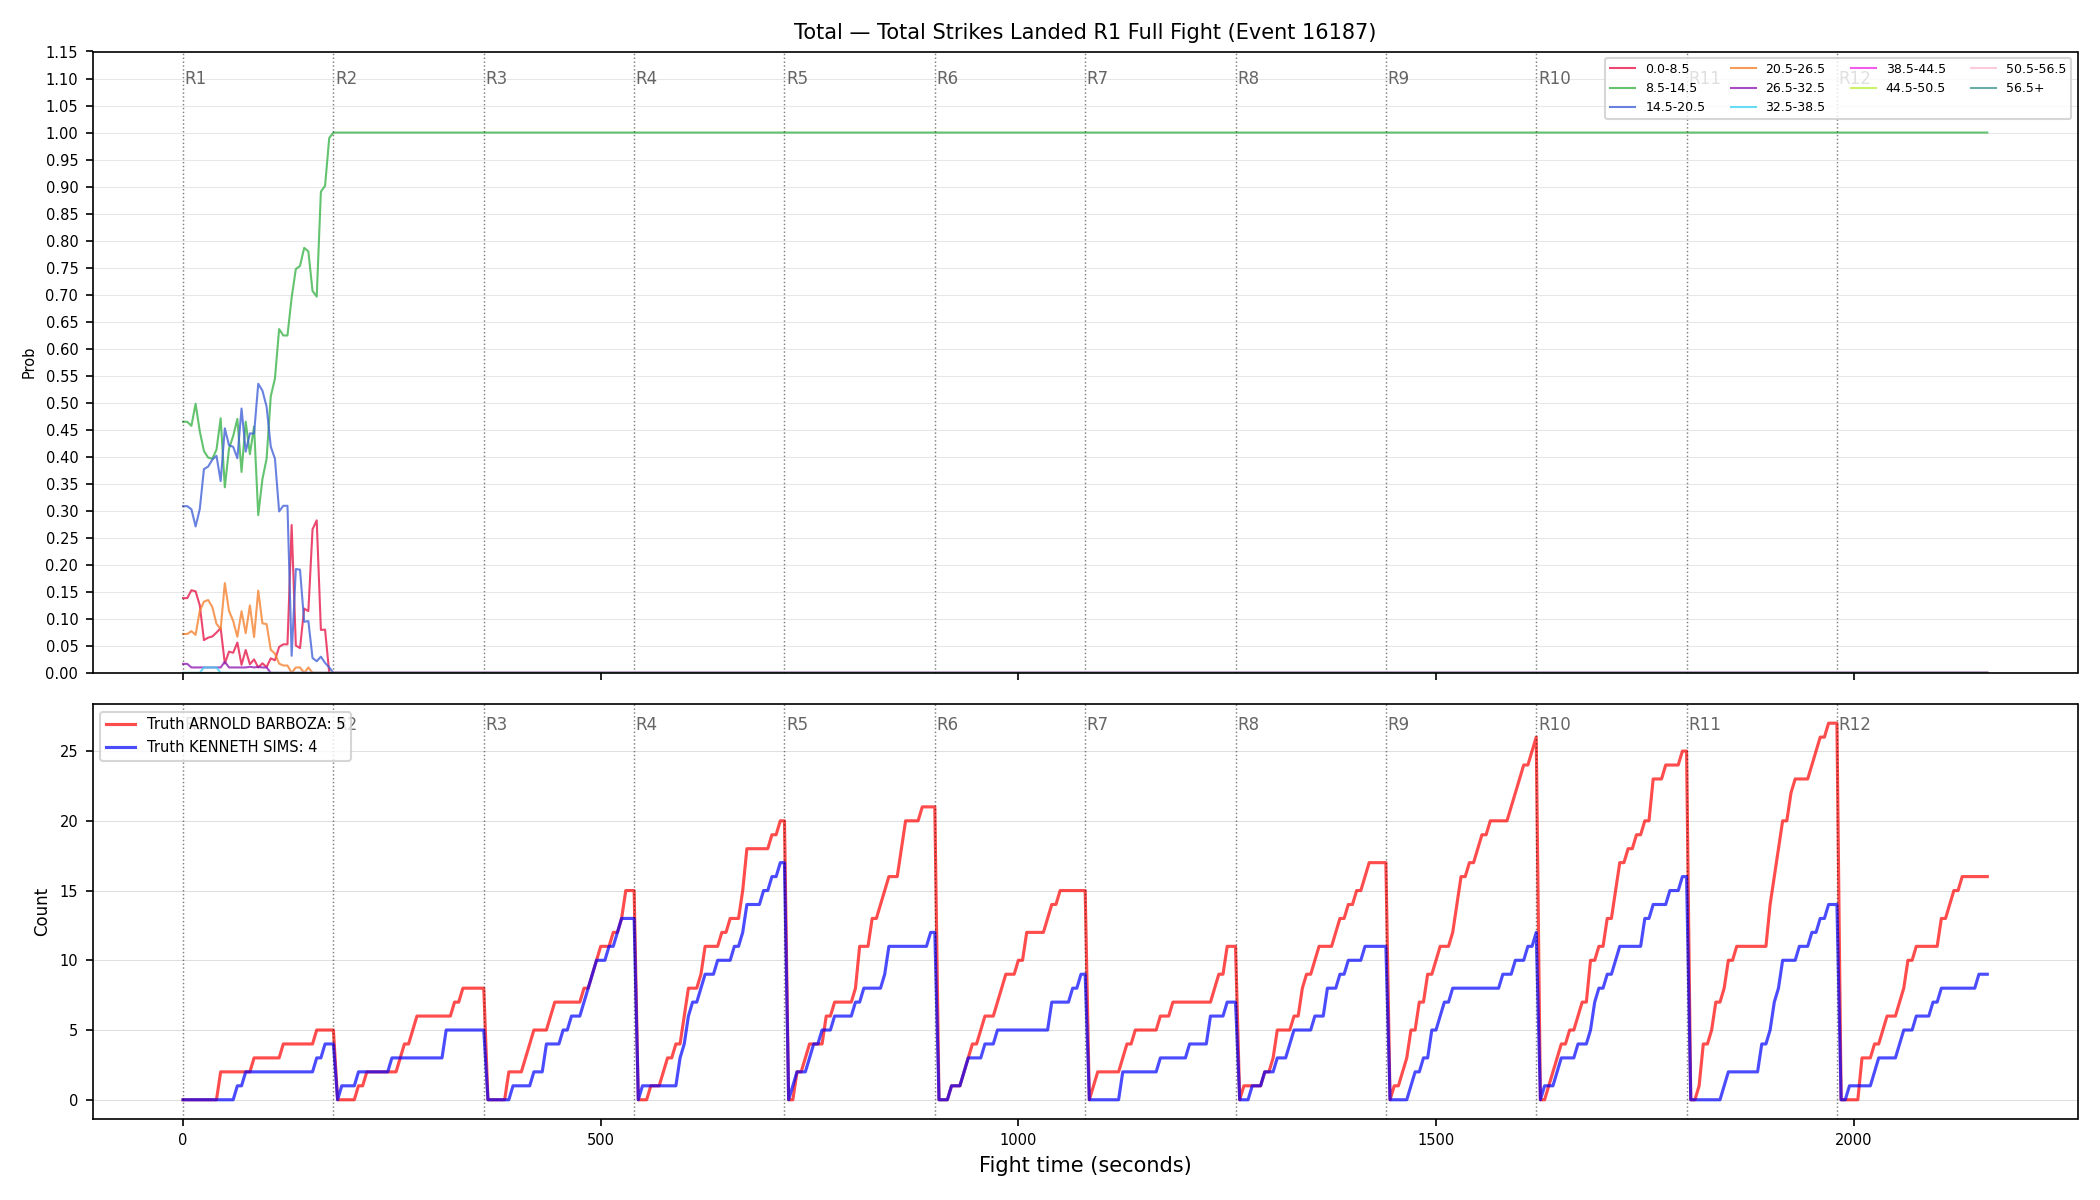The width and height of the screenshot is (2100, 1200).
Task: Click the blue swatch beside Truth KENNETH SIMS
Action: (121, 747)
